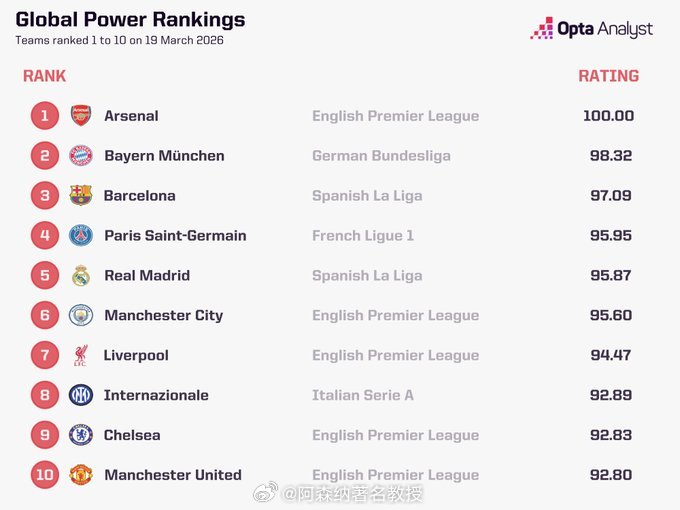Viewport: 680px width, 510px height.
Task: Click the Manchester City crest
Action: point(81,316)
